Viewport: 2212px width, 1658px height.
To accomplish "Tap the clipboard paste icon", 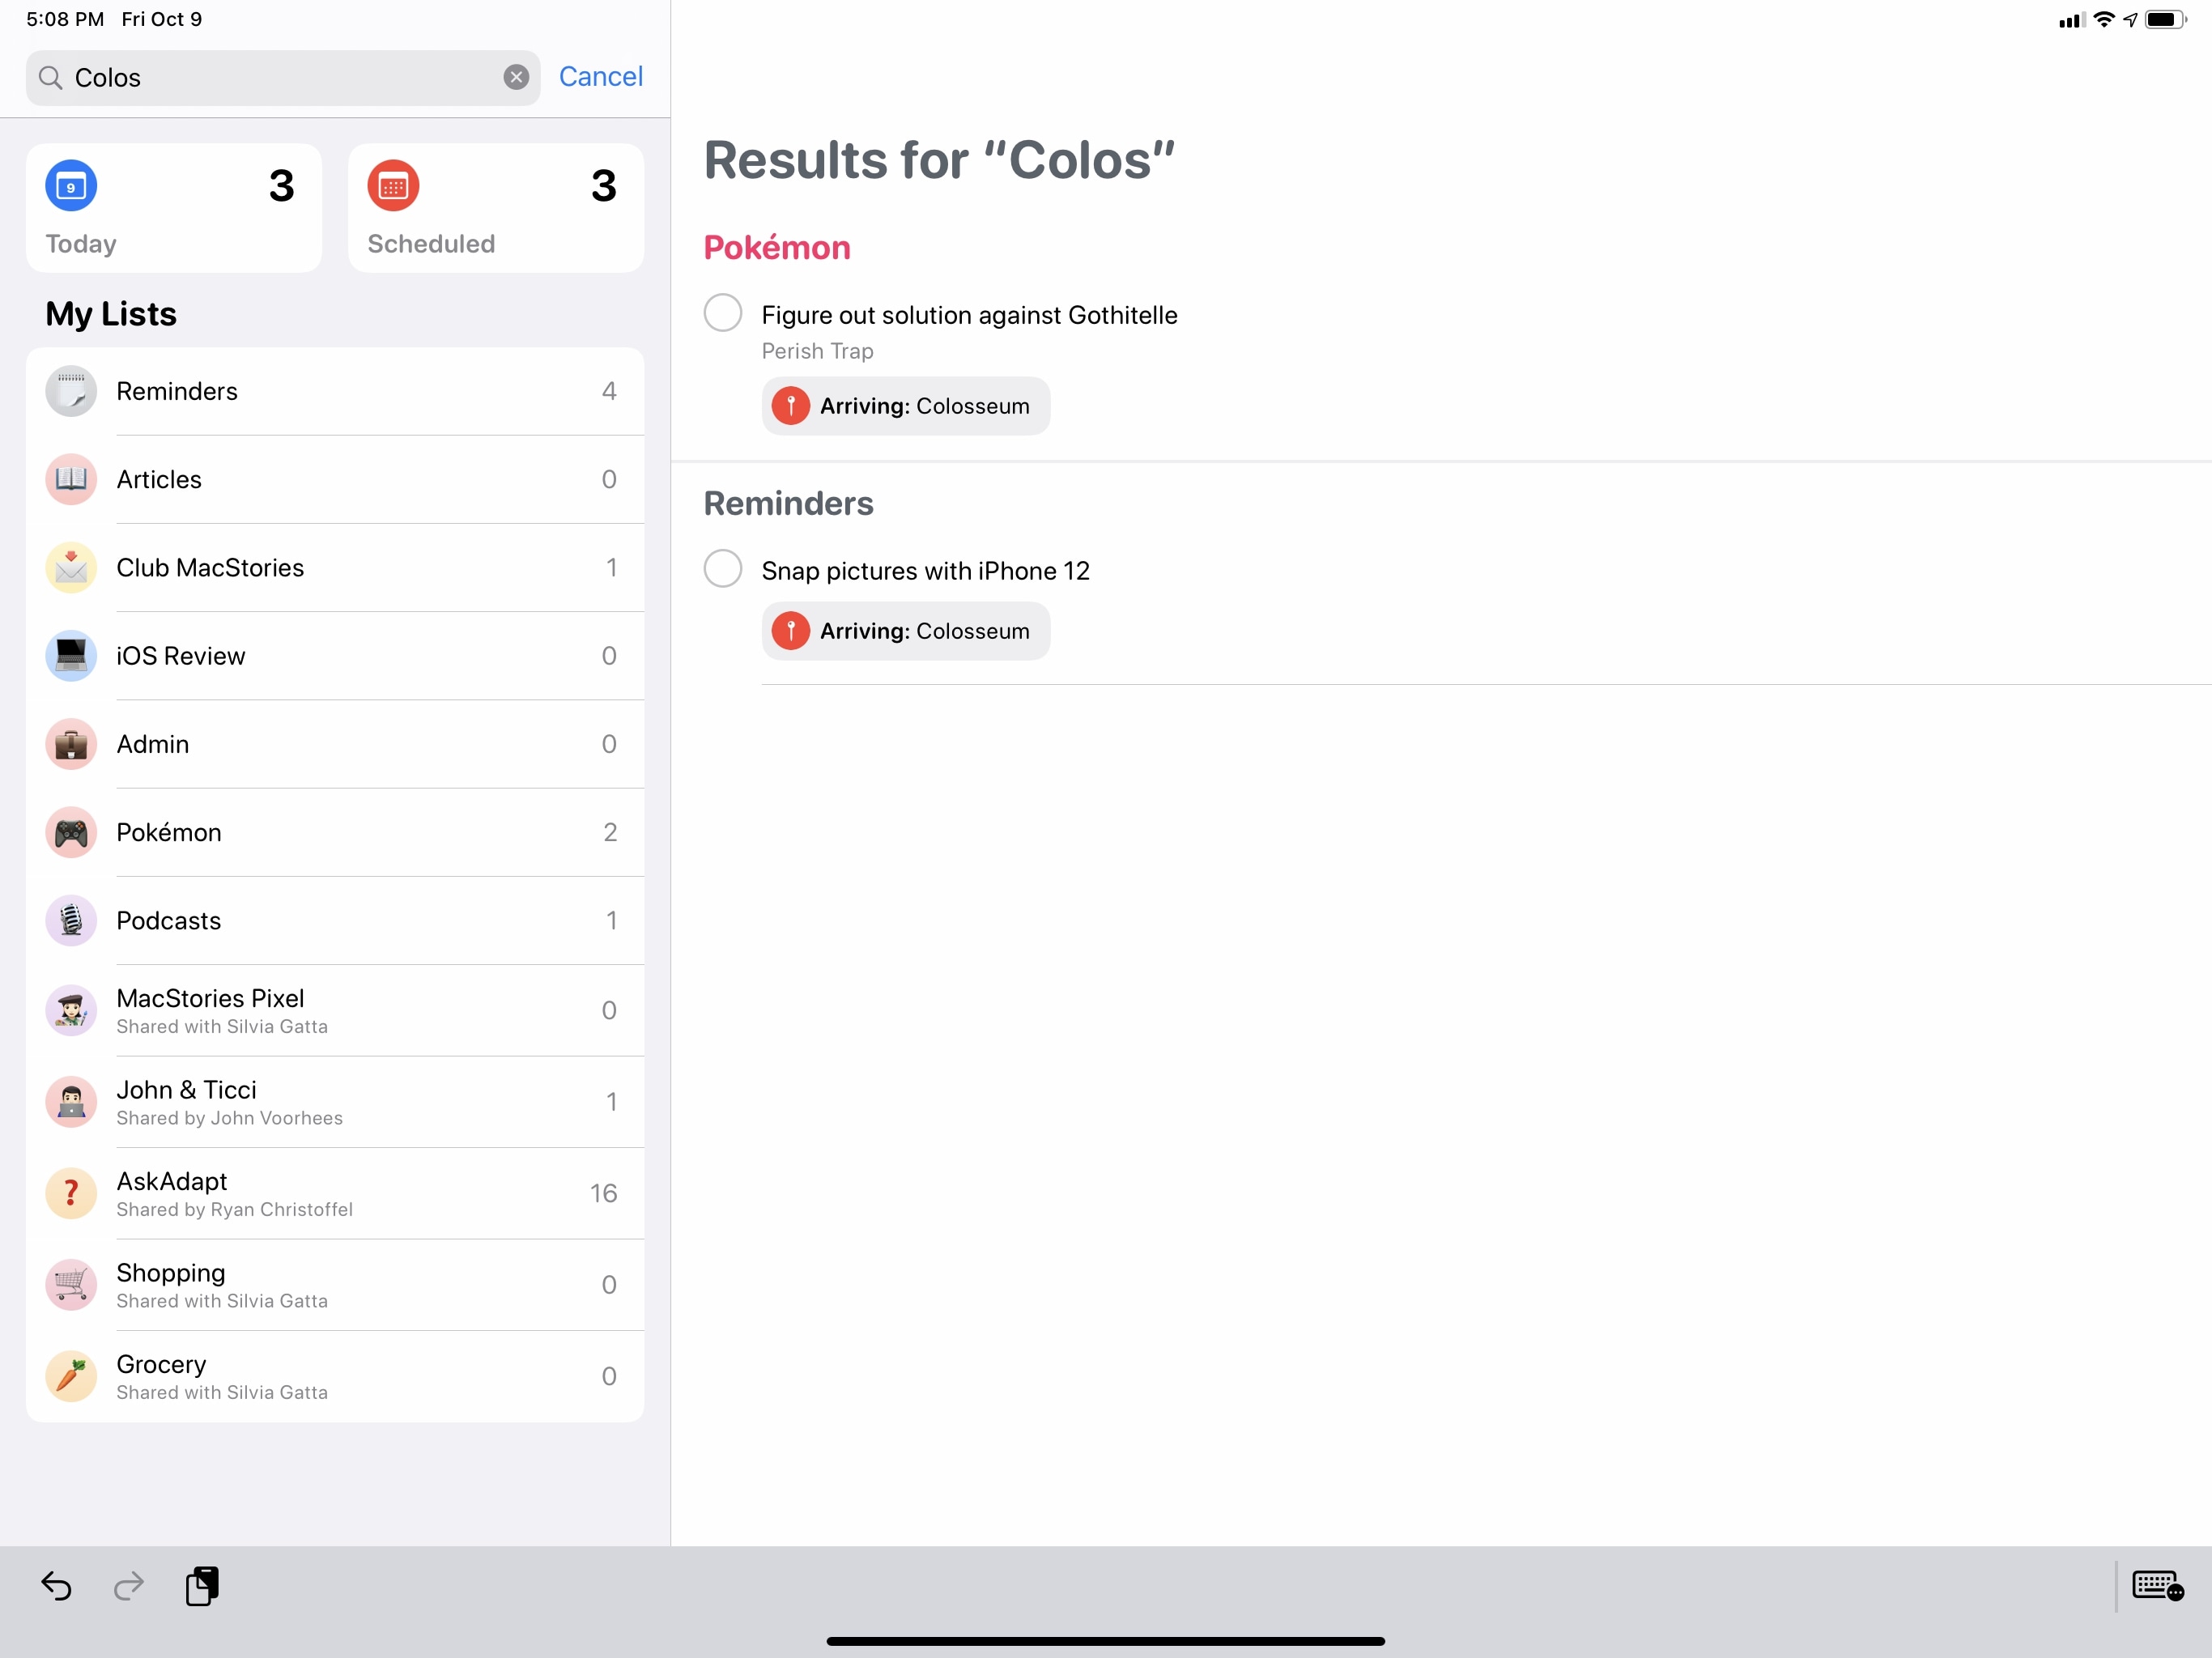I will click(x=202, y=1586).
